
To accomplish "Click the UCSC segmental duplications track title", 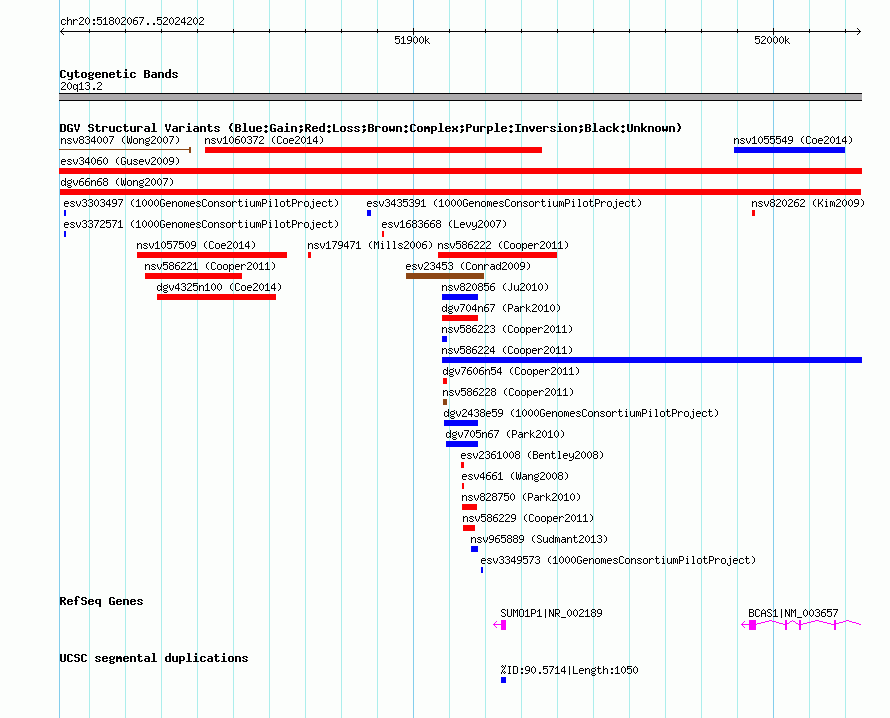I will pyautogui.click(x=154, y=658).
